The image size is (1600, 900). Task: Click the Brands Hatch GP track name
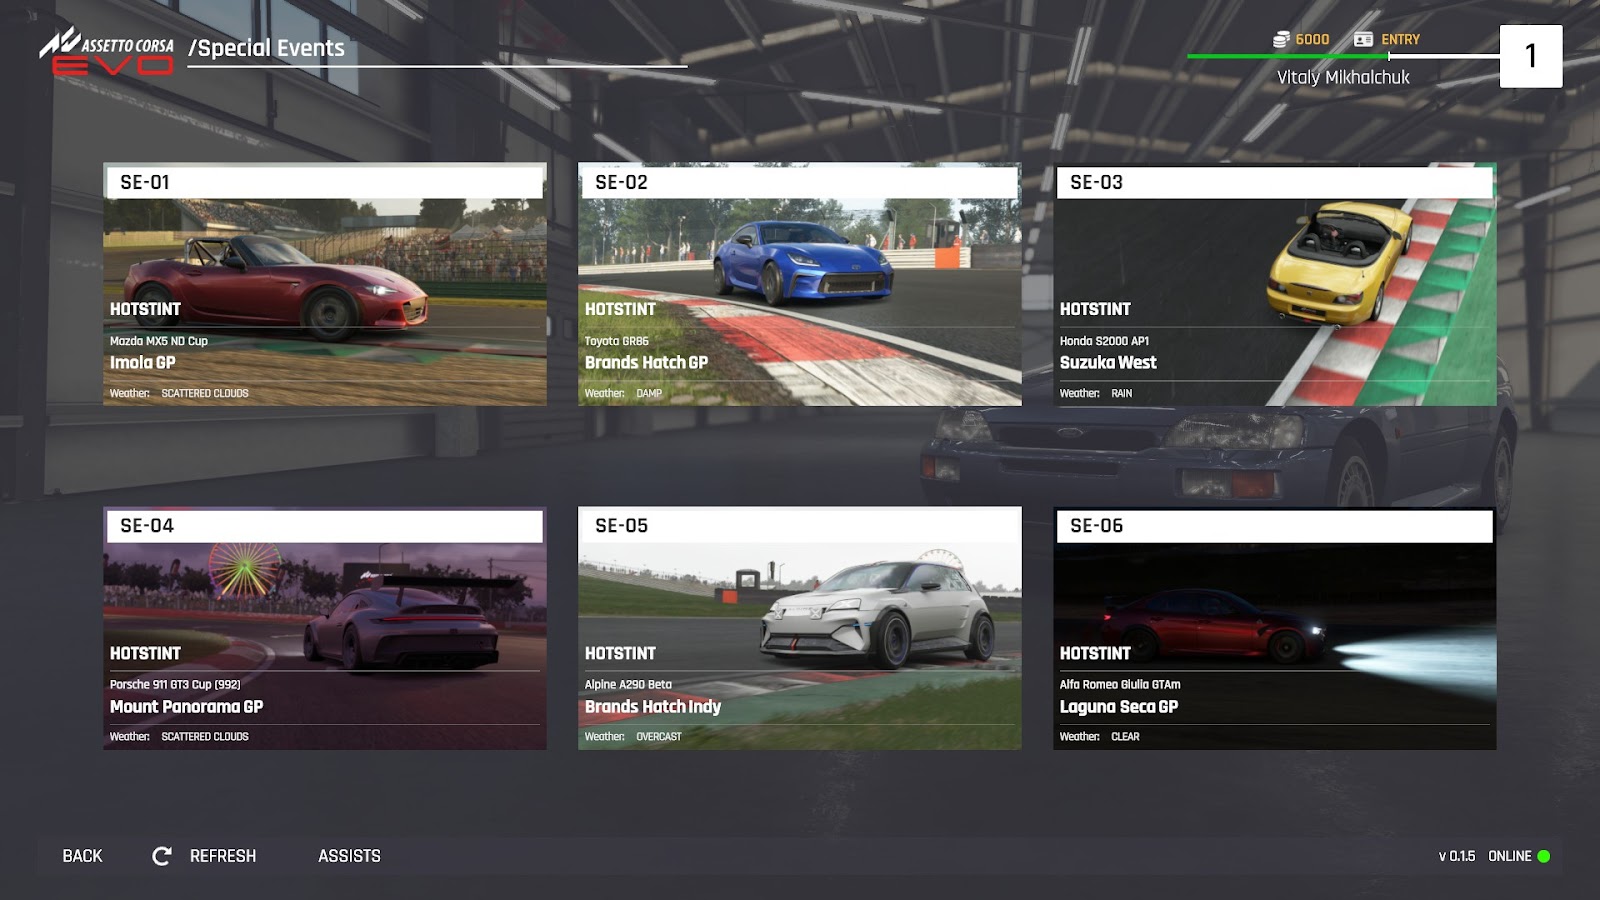[646, 363]
